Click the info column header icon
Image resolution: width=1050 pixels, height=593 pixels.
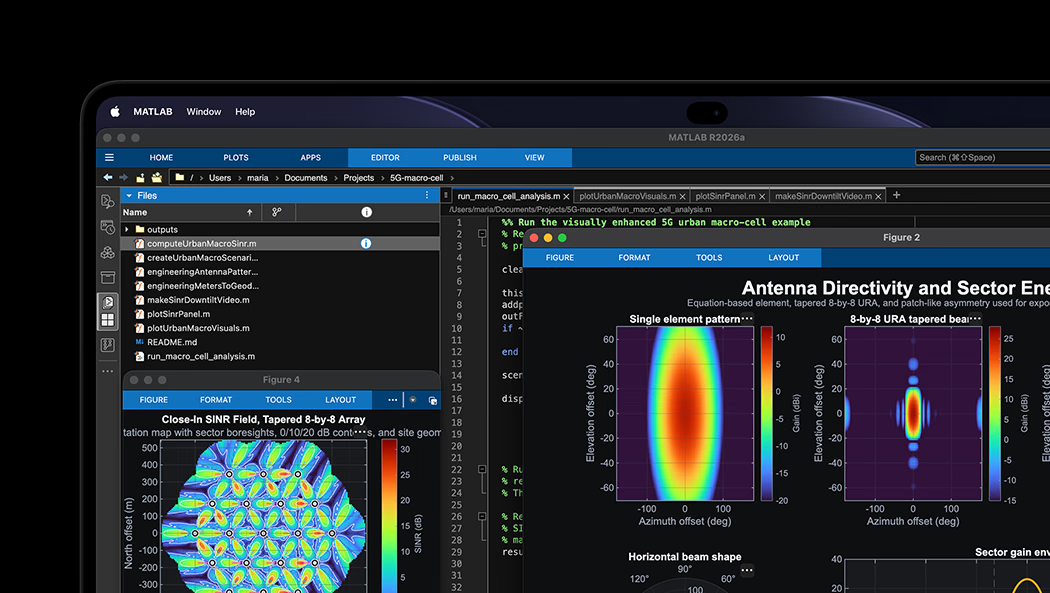coord(366,212)
